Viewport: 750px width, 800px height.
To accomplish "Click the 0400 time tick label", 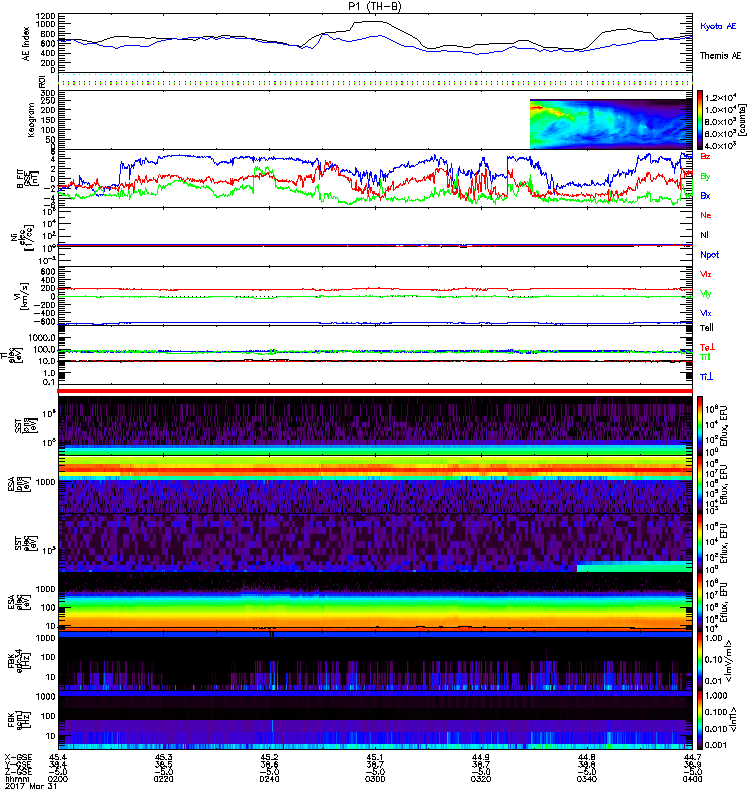I will click(x=692, y=779).
